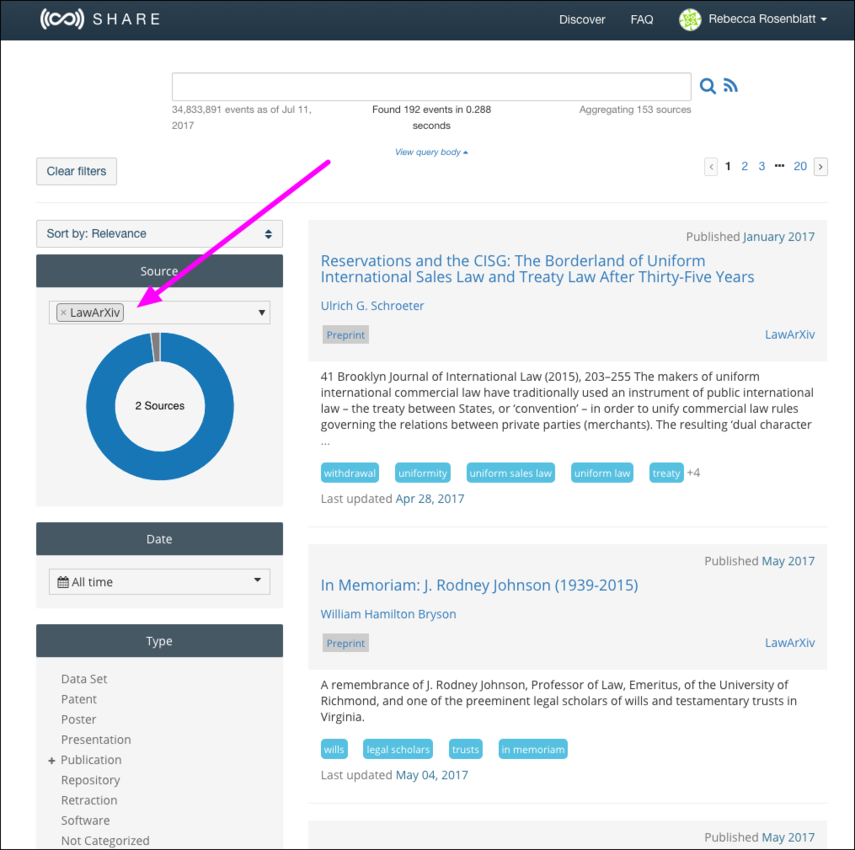Filter by the Not Categorized type
The image size is (855, 850).
click(105, 841)
